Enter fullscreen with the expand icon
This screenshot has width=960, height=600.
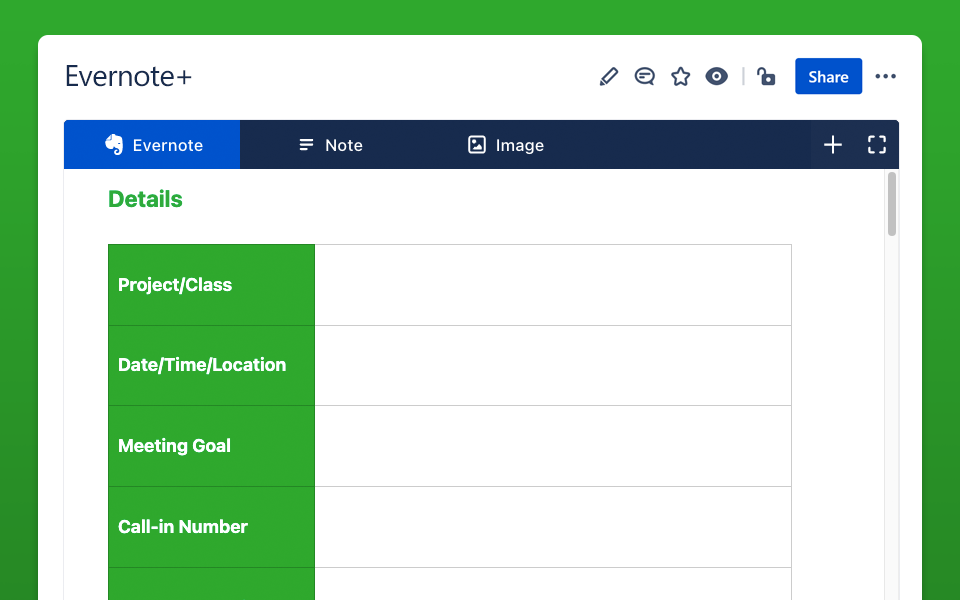877,145
